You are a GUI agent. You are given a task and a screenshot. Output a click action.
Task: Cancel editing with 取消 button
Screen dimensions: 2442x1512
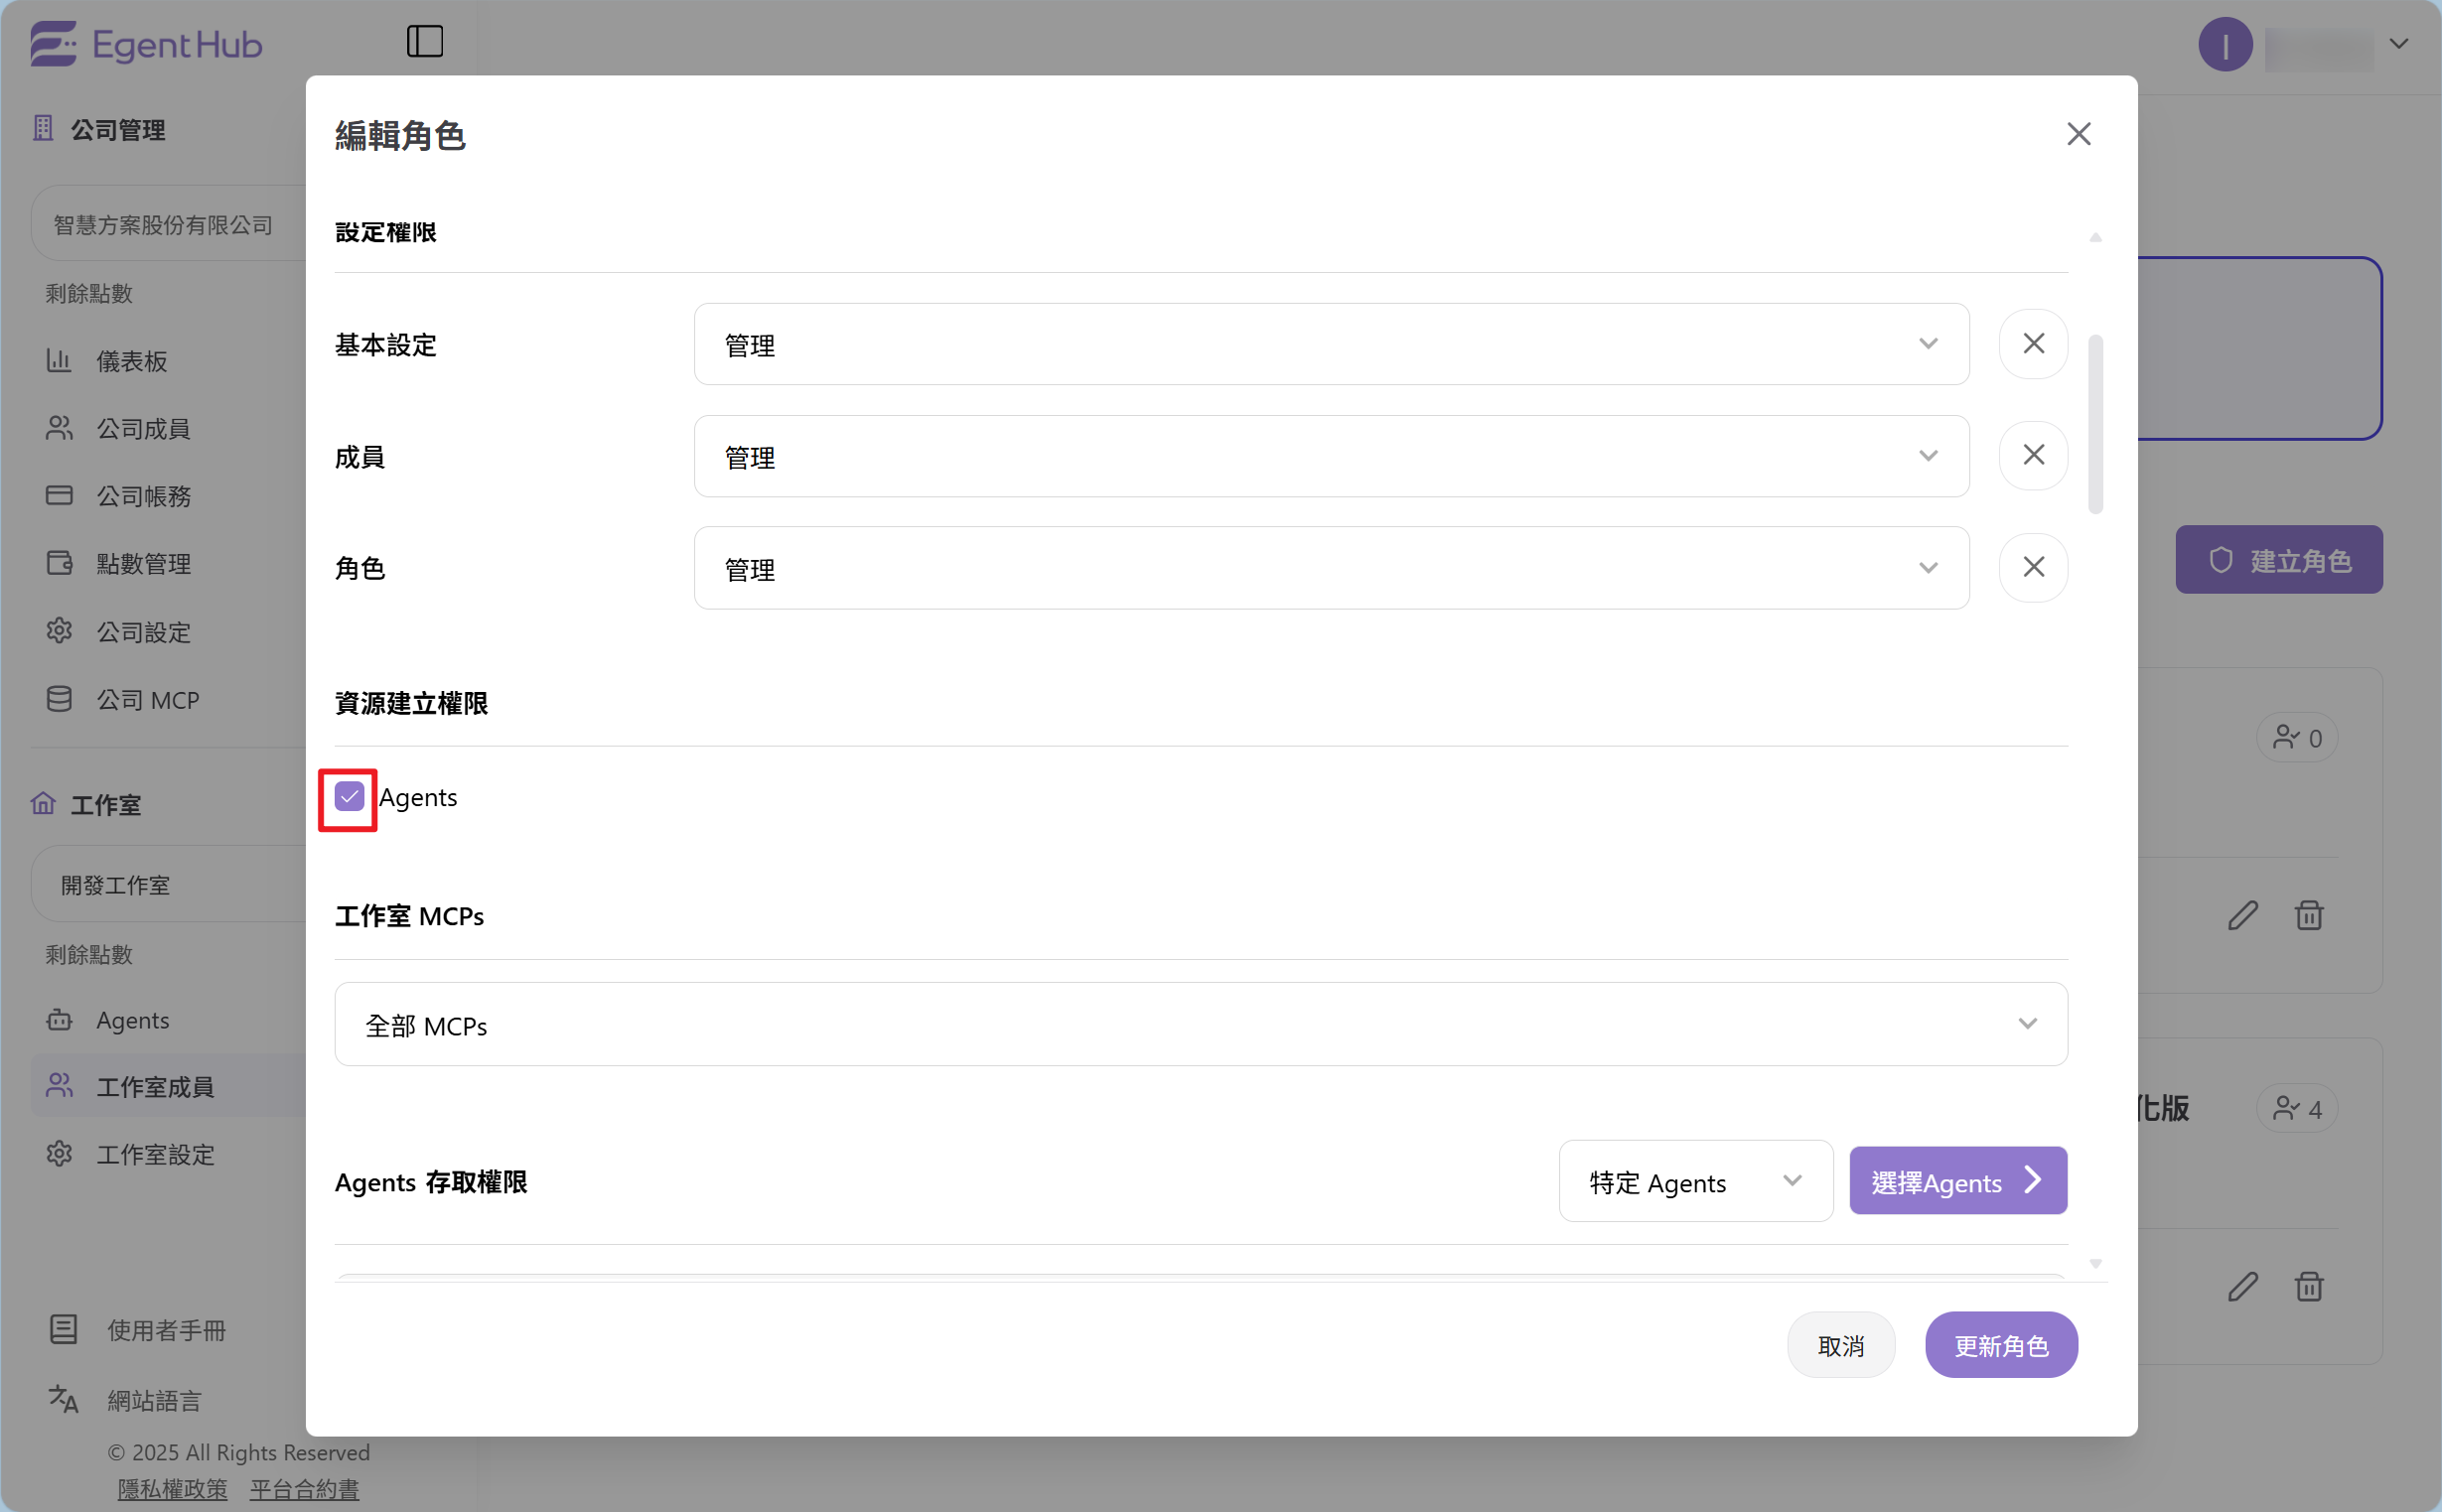(x=1840, y=1345)
